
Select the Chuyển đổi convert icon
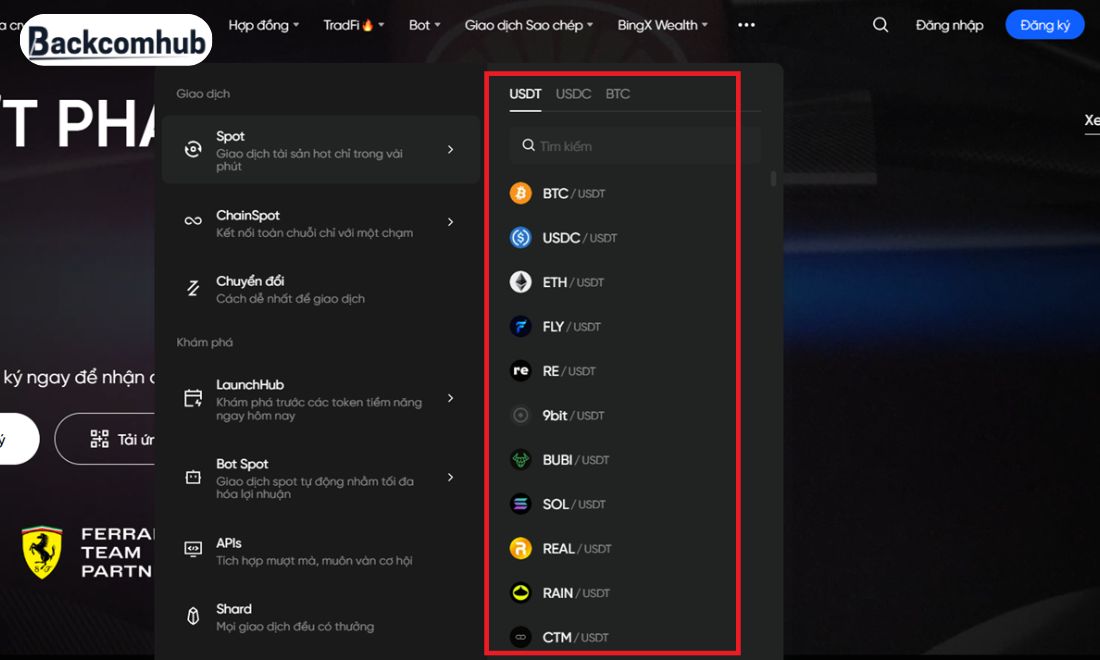tap(193, 288)
